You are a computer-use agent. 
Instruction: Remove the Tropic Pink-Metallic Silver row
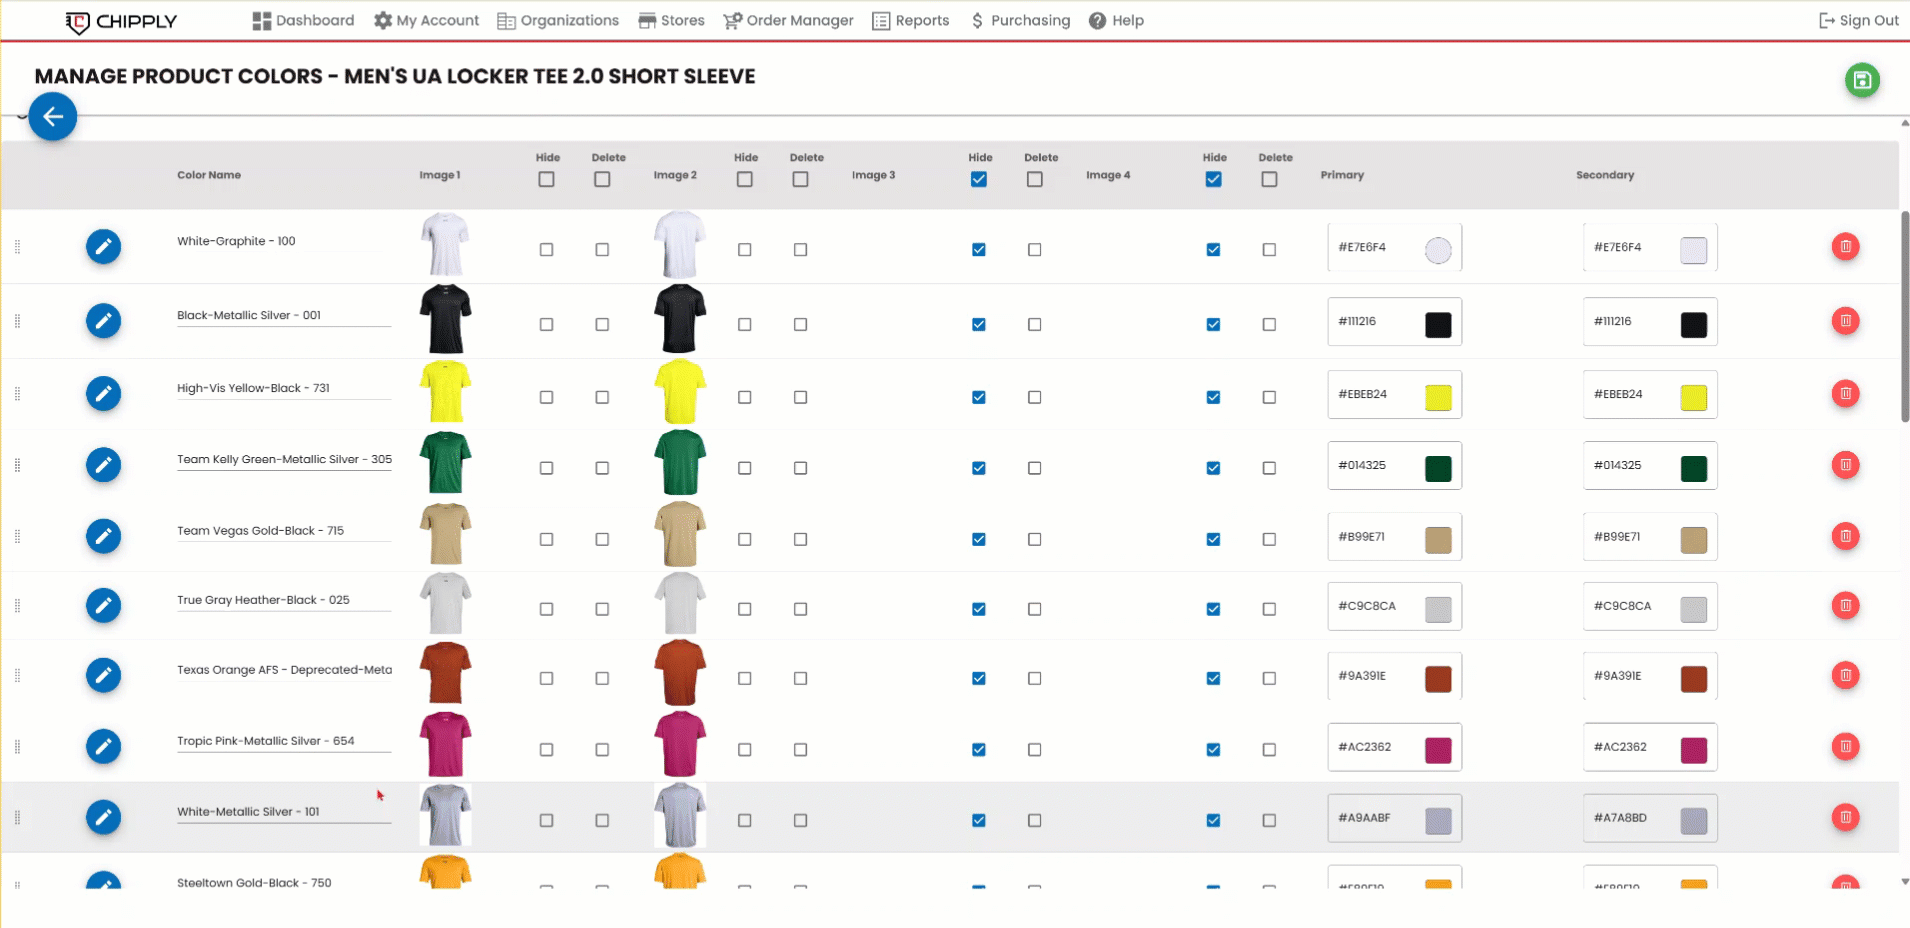pyautogui.click(x=1845, y=746)
